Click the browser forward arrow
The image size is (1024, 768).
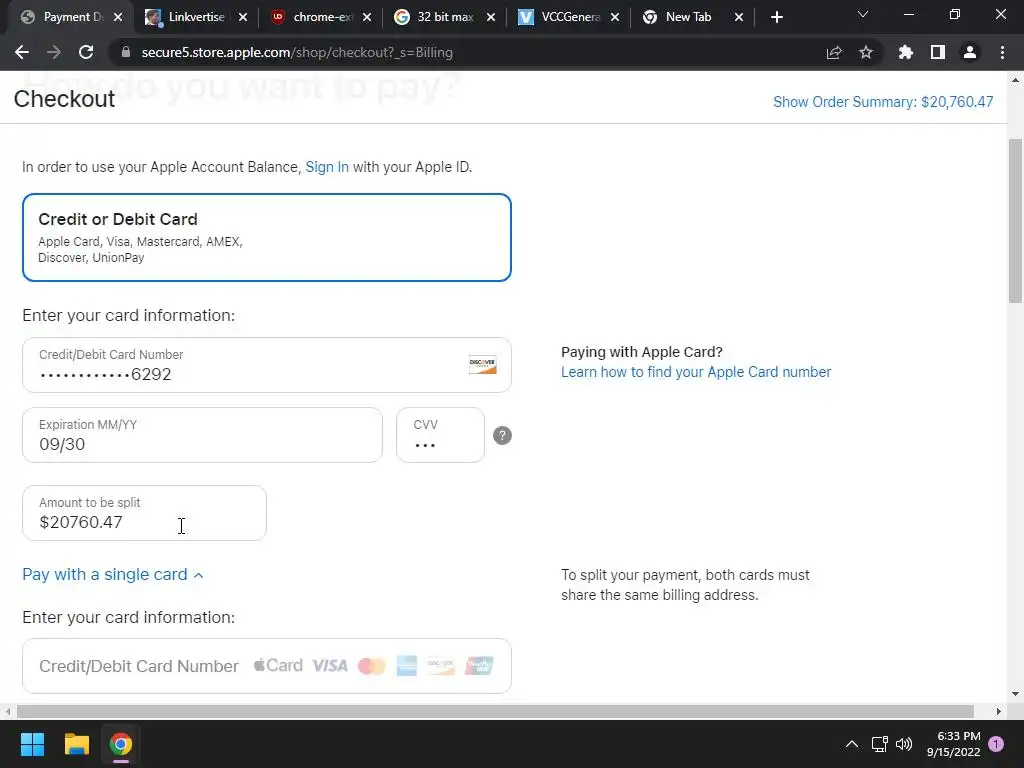tap(54, 52)
